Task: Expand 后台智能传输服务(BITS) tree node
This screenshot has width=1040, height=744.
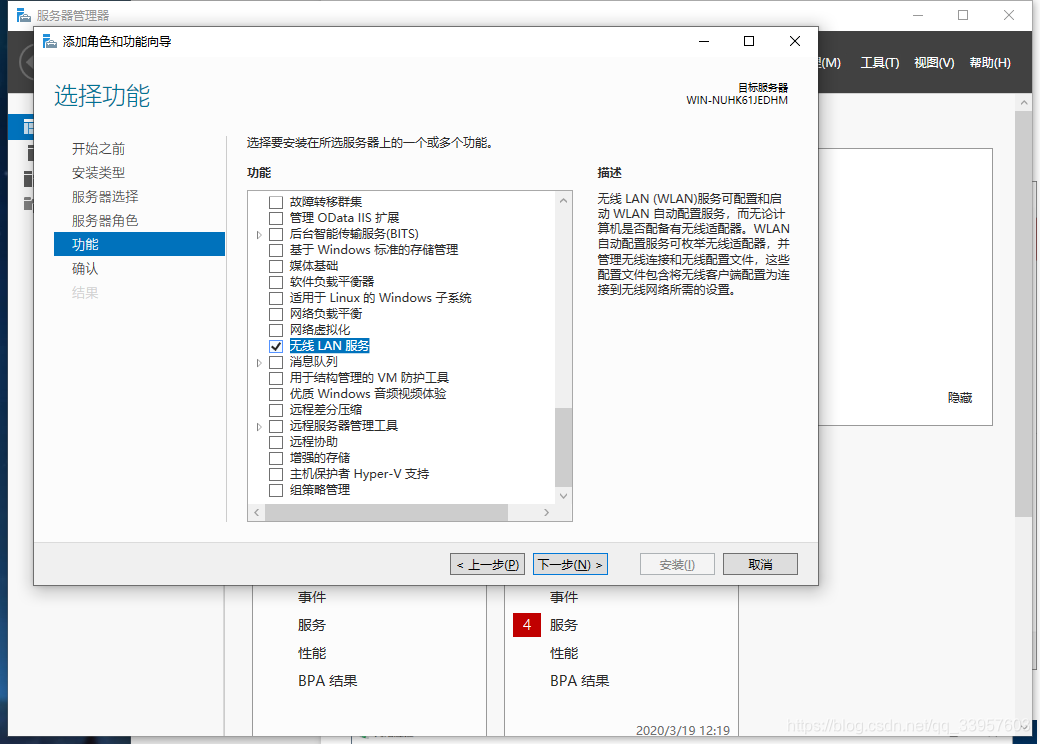Action: (260, 233)
